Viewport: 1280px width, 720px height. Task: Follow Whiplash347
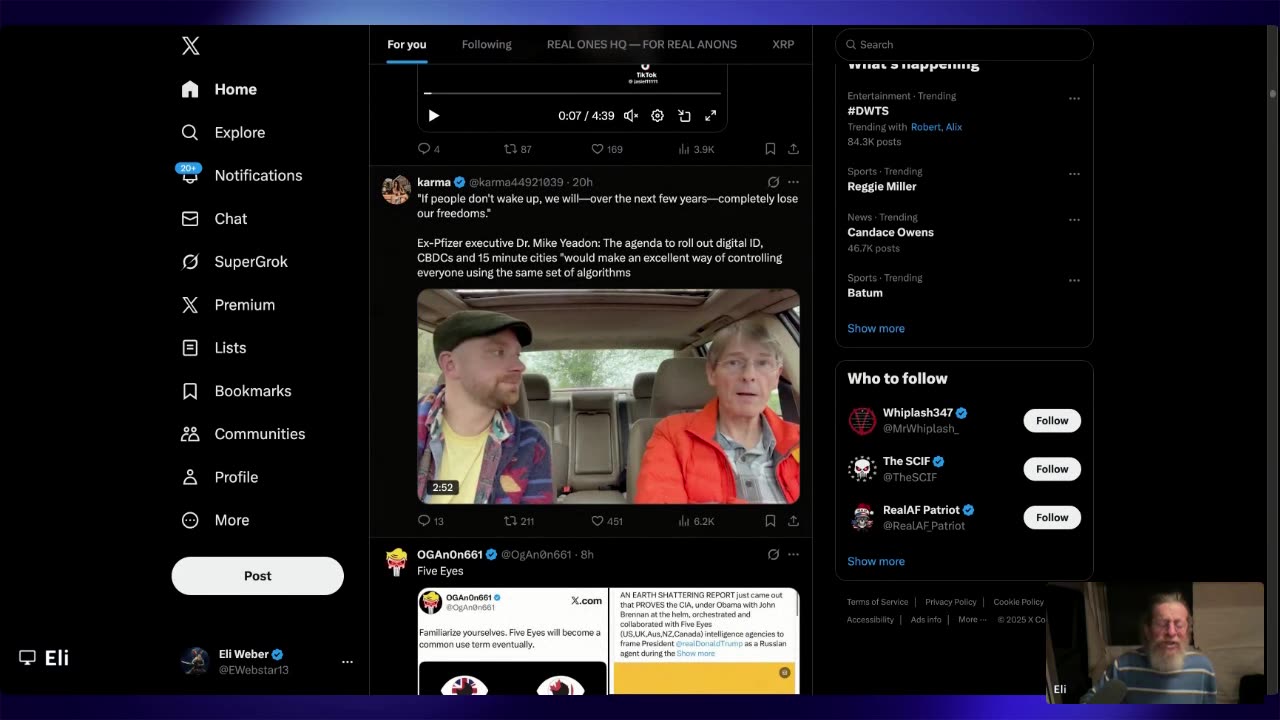[1052, 420]
